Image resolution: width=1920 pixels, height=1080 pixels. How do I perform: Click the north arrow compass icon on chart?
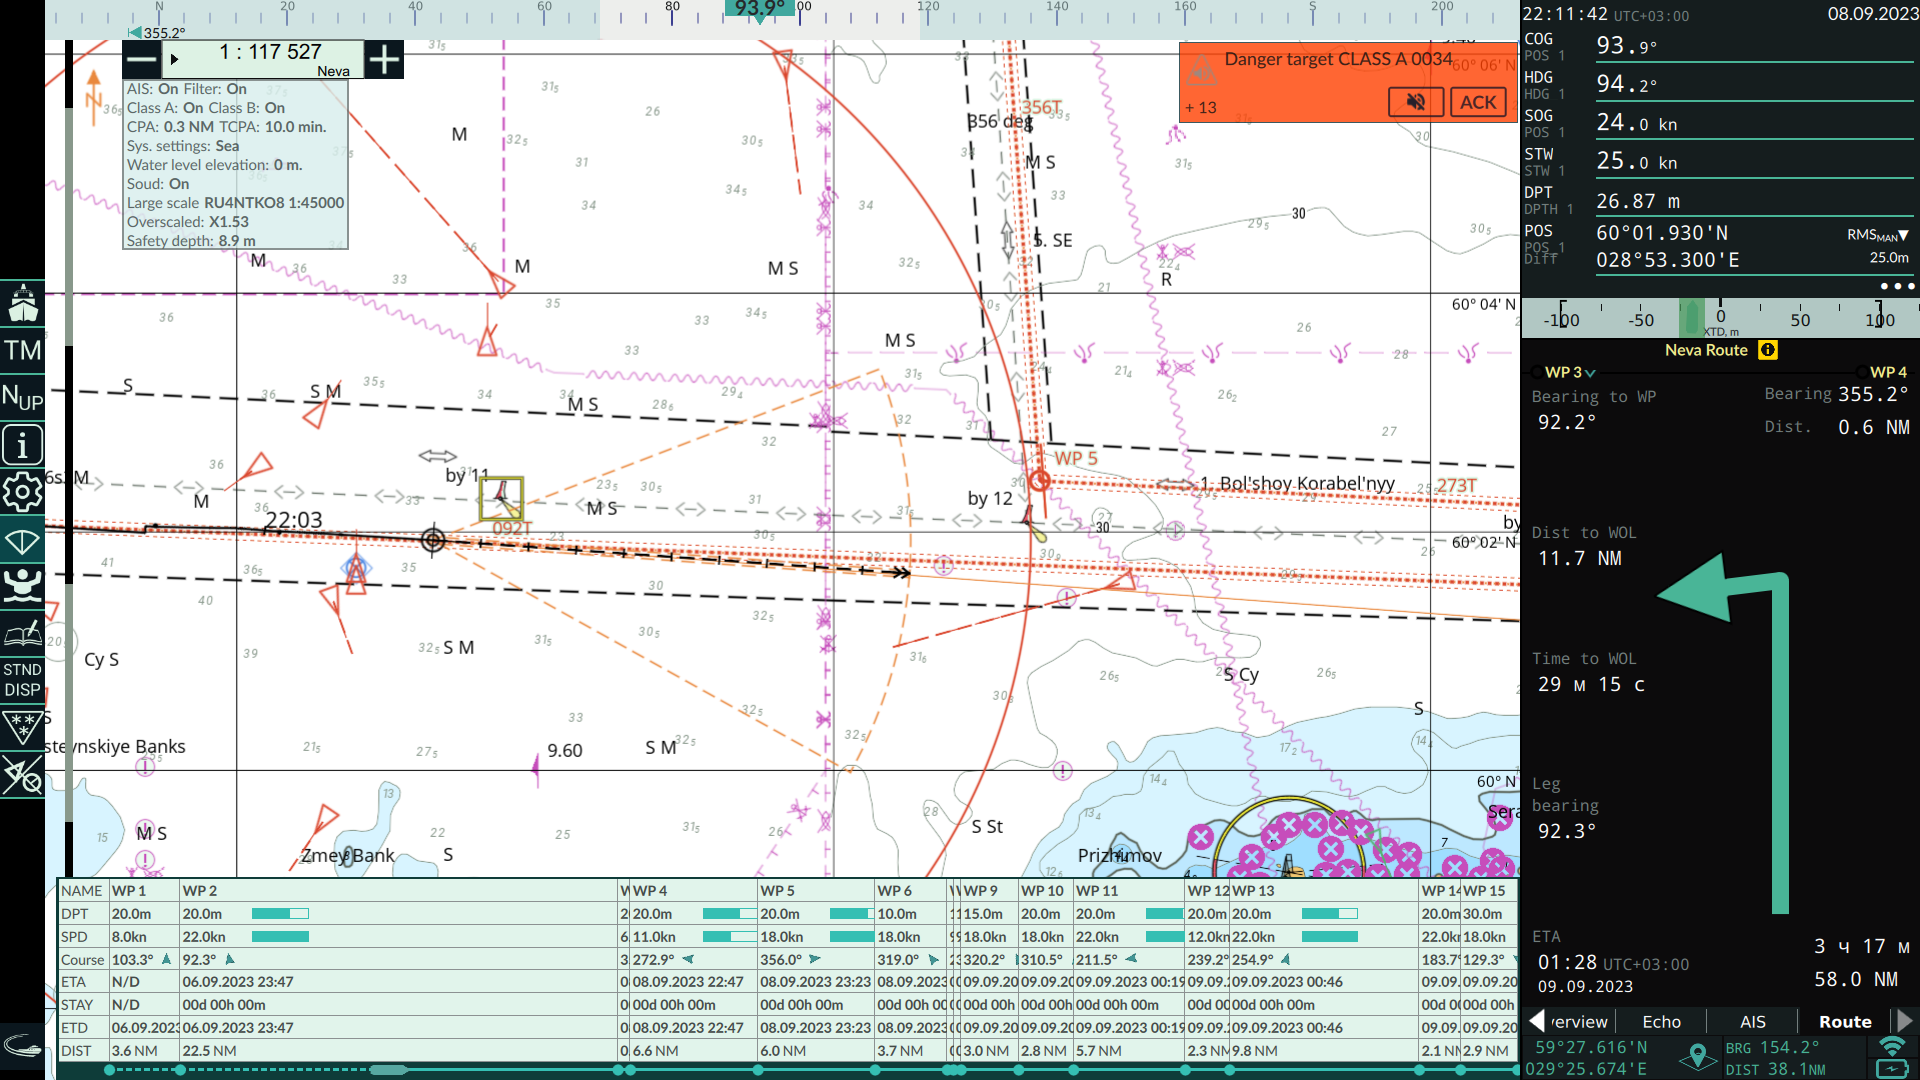pos(94,96)
